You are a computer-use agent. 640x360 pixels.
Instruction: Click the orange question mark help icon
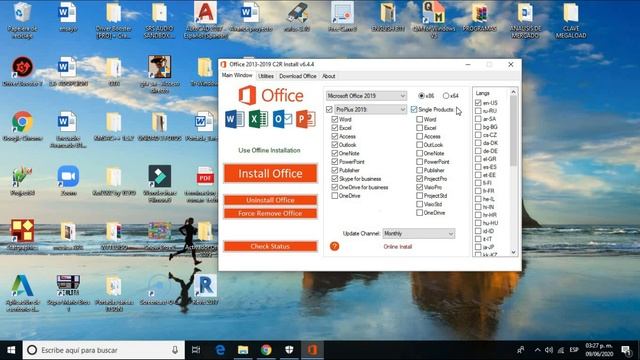334,246
